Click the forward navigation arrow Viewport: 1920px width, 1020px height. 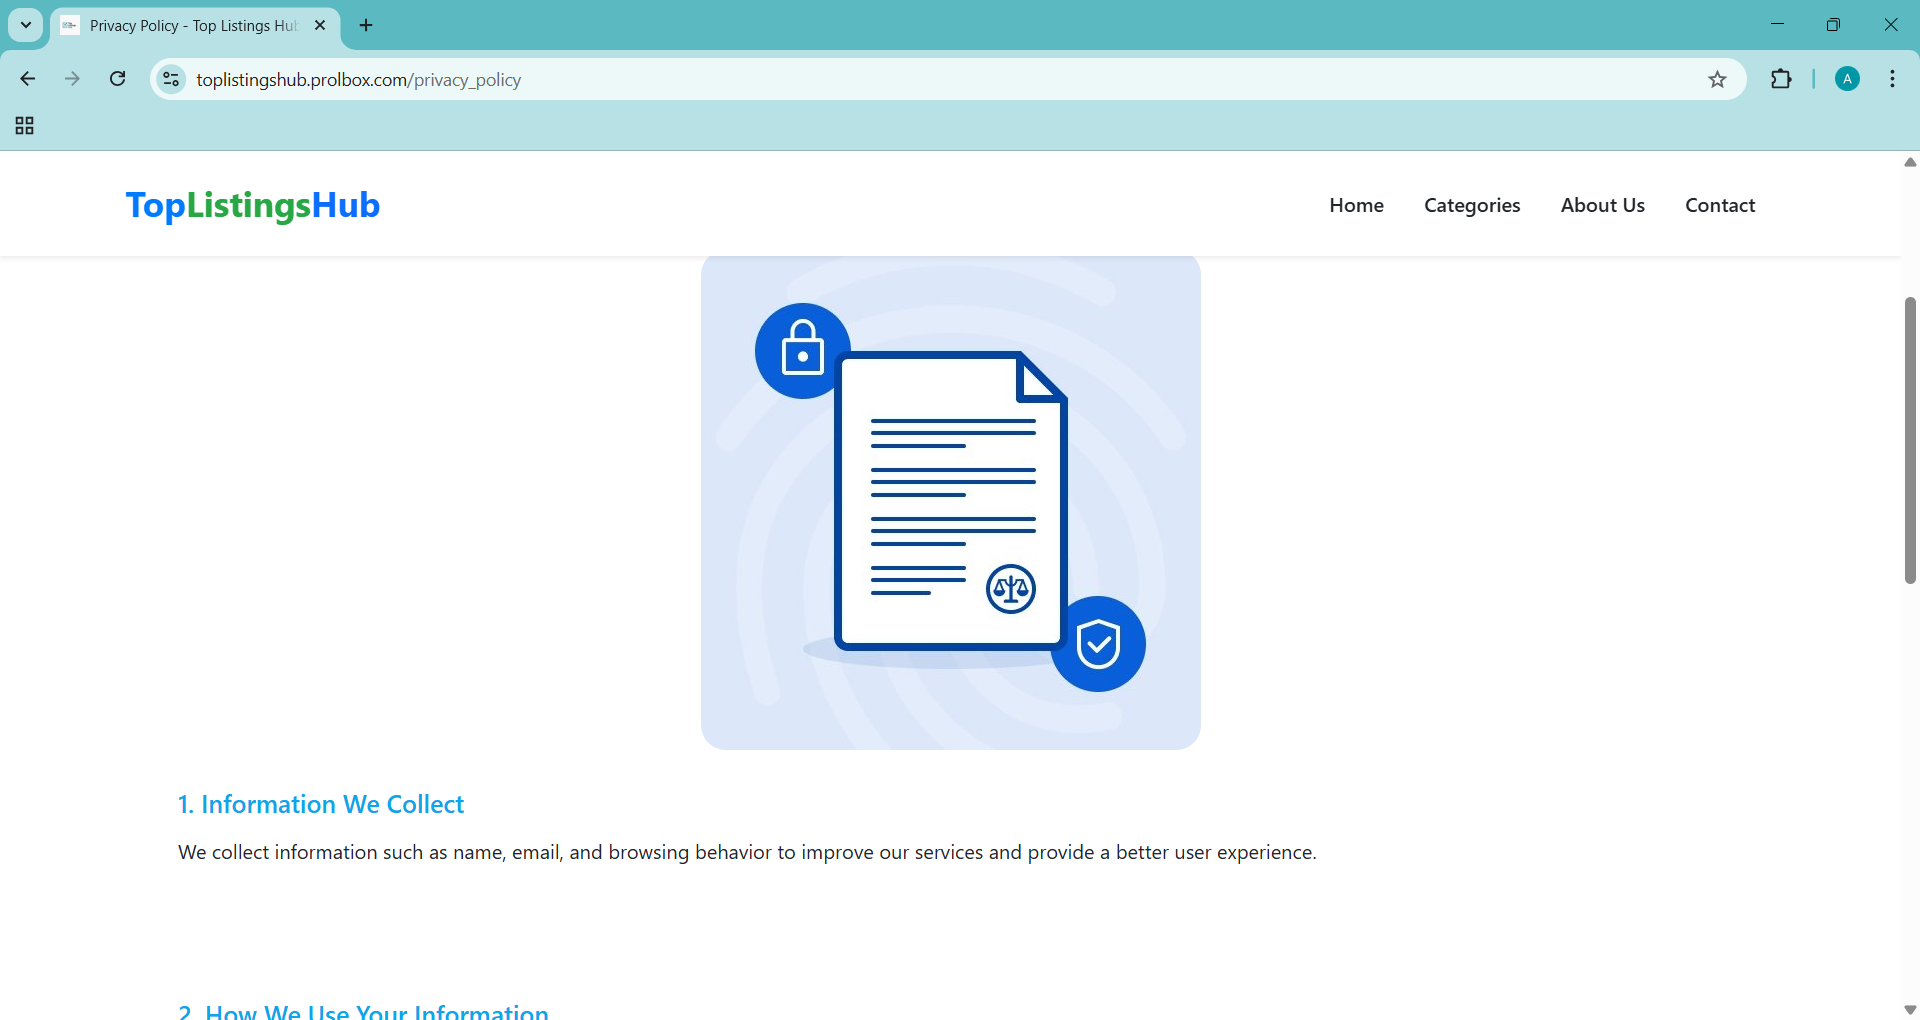[x=72, y=79]
